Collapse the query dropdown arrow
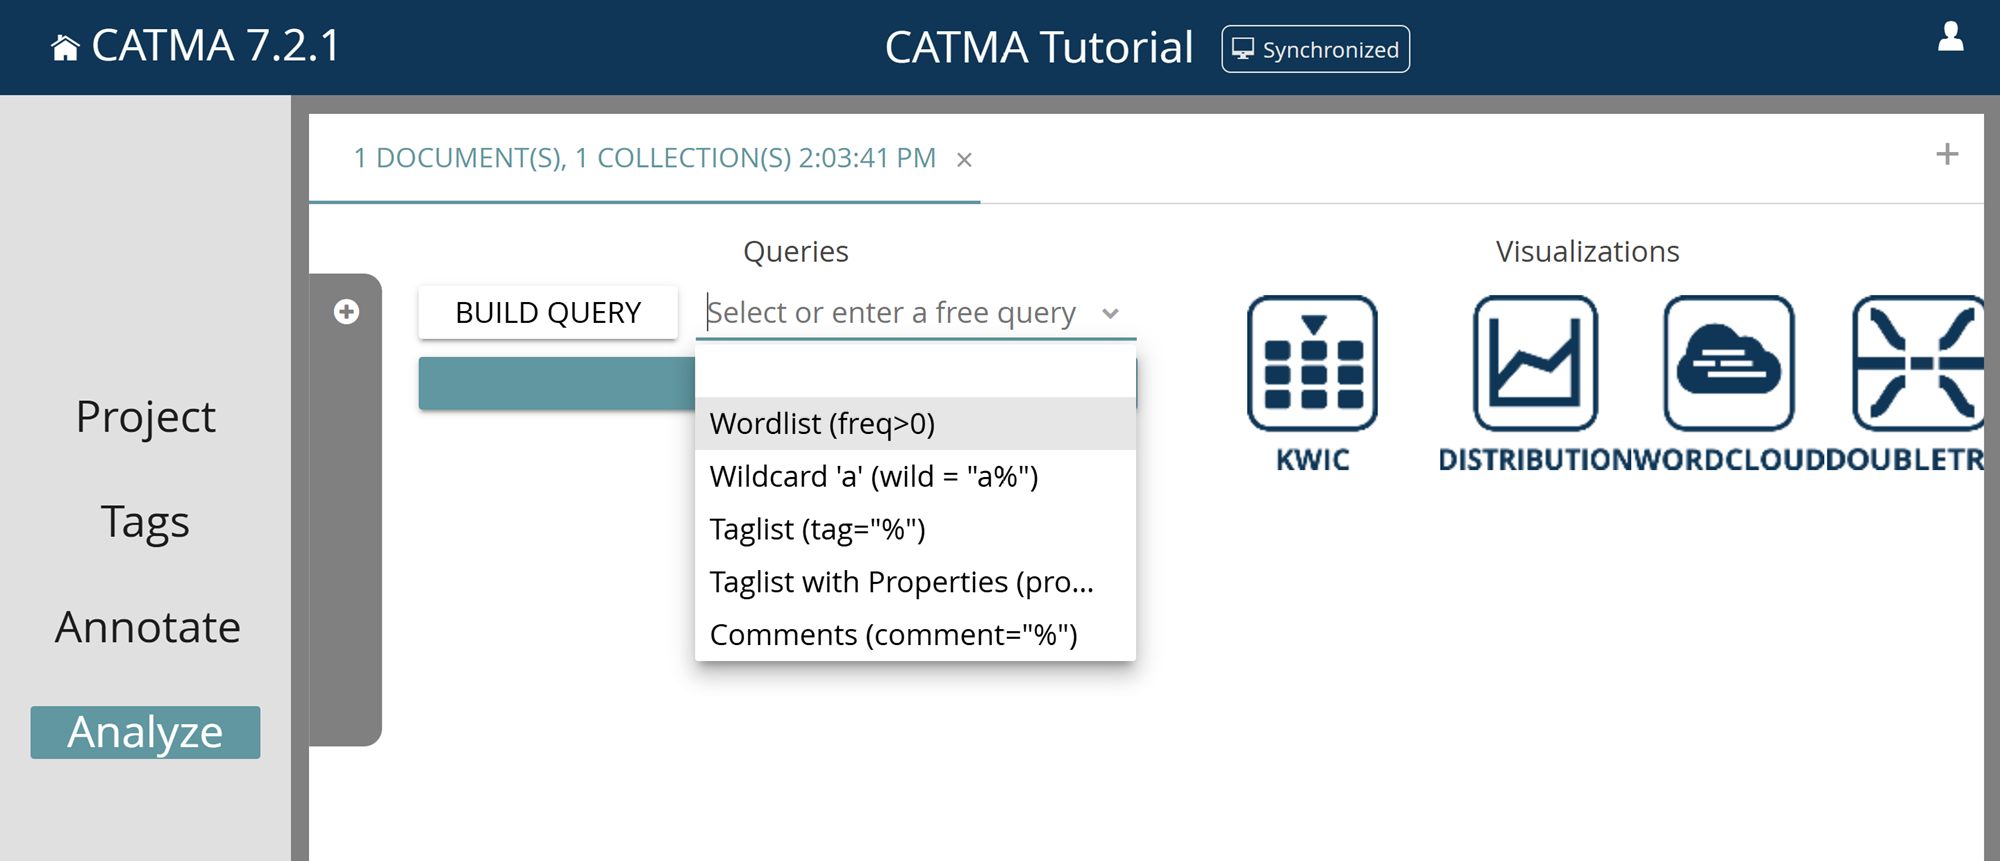 pyautogui.click(x=1110, y=314)
